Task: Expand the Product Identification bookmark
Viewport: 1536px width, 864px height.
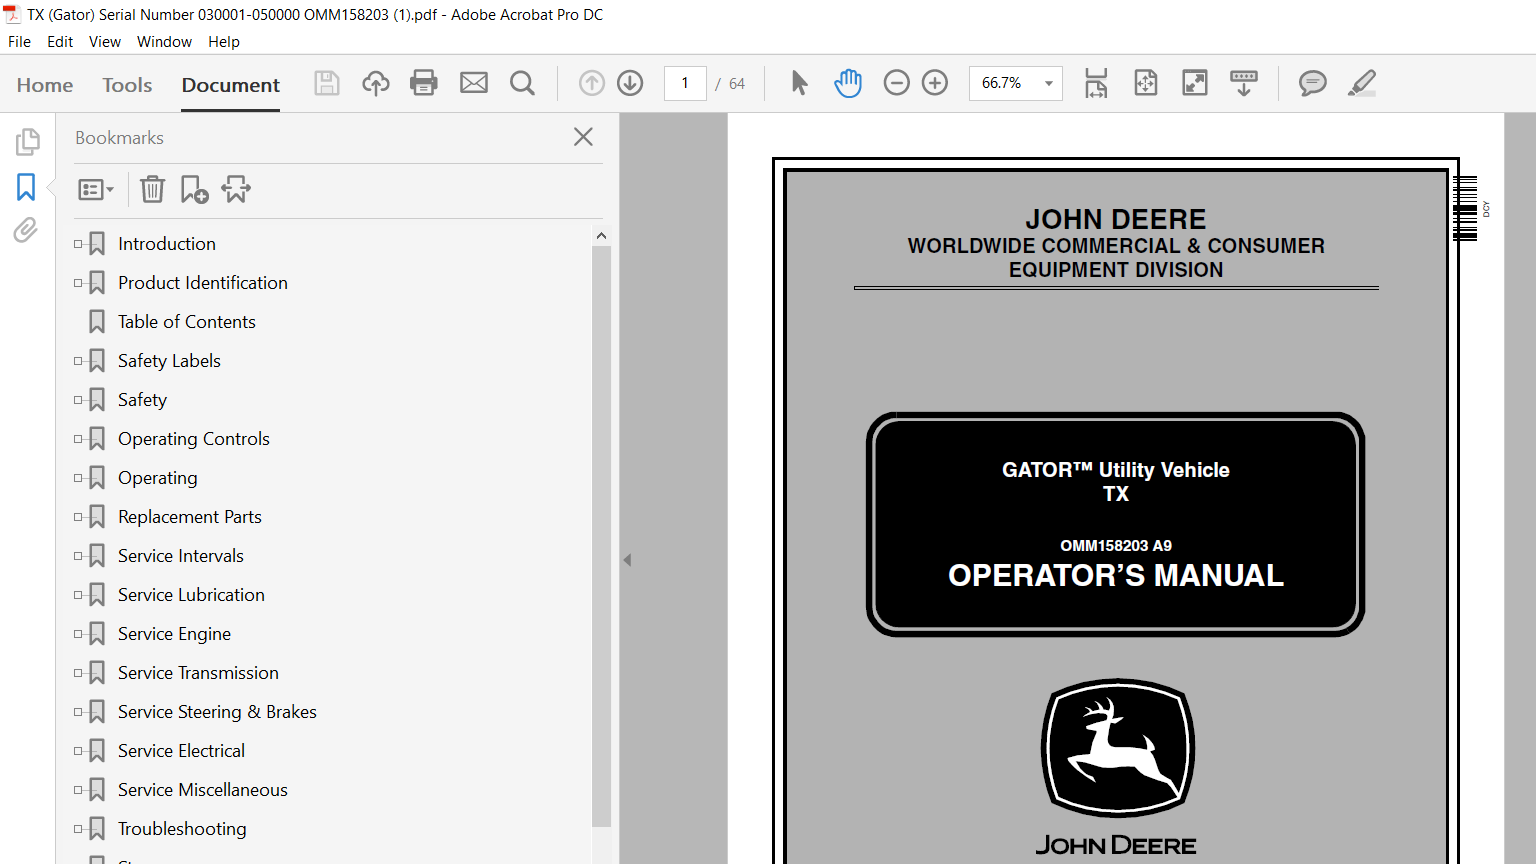Action: click(78, 283)
